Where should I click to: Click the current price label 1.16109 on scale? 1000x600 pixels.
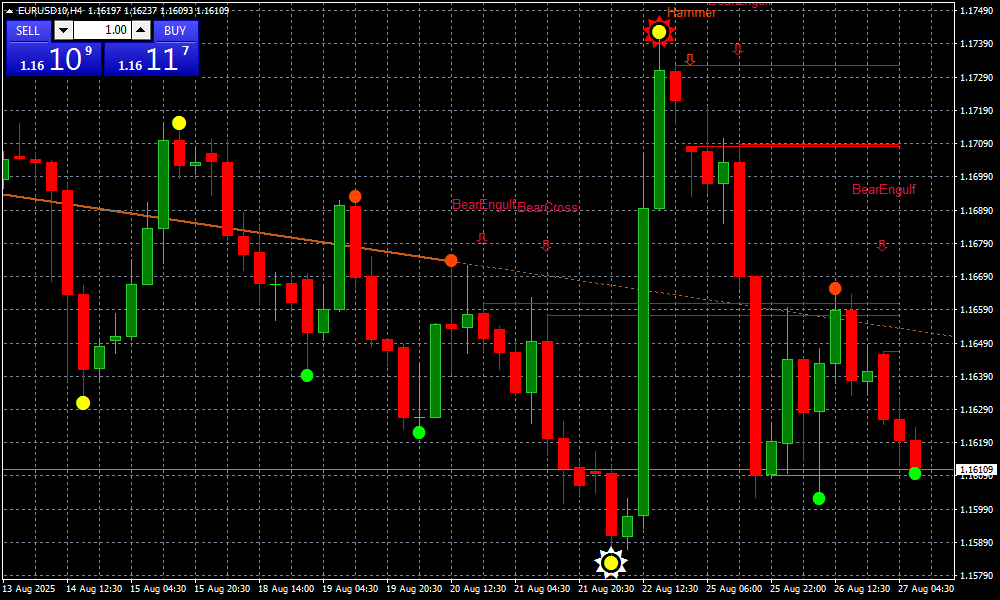[x=976, y=469]
